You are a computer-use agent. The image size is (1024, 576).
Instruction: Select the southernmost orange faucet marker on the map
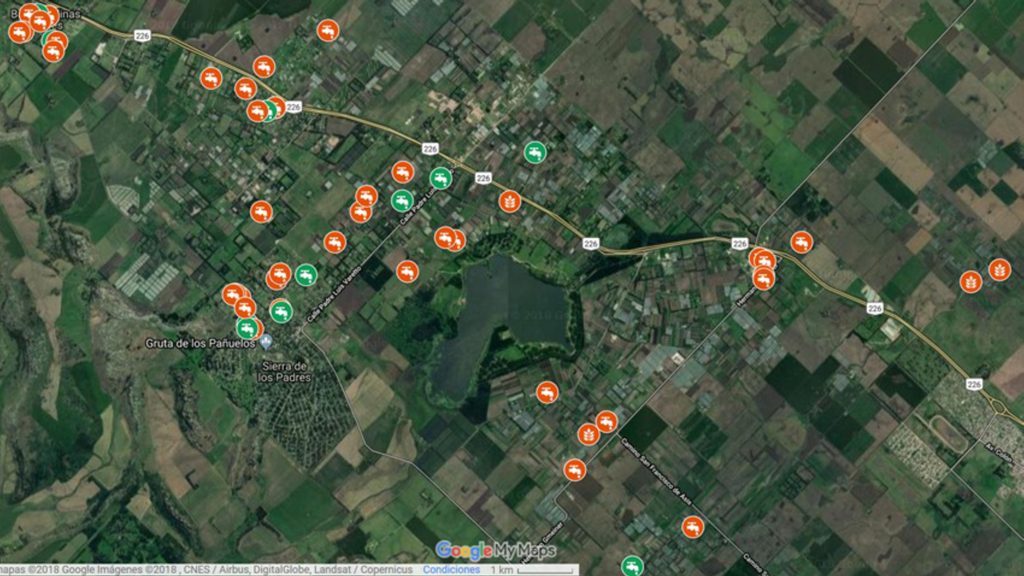(692, 526)
